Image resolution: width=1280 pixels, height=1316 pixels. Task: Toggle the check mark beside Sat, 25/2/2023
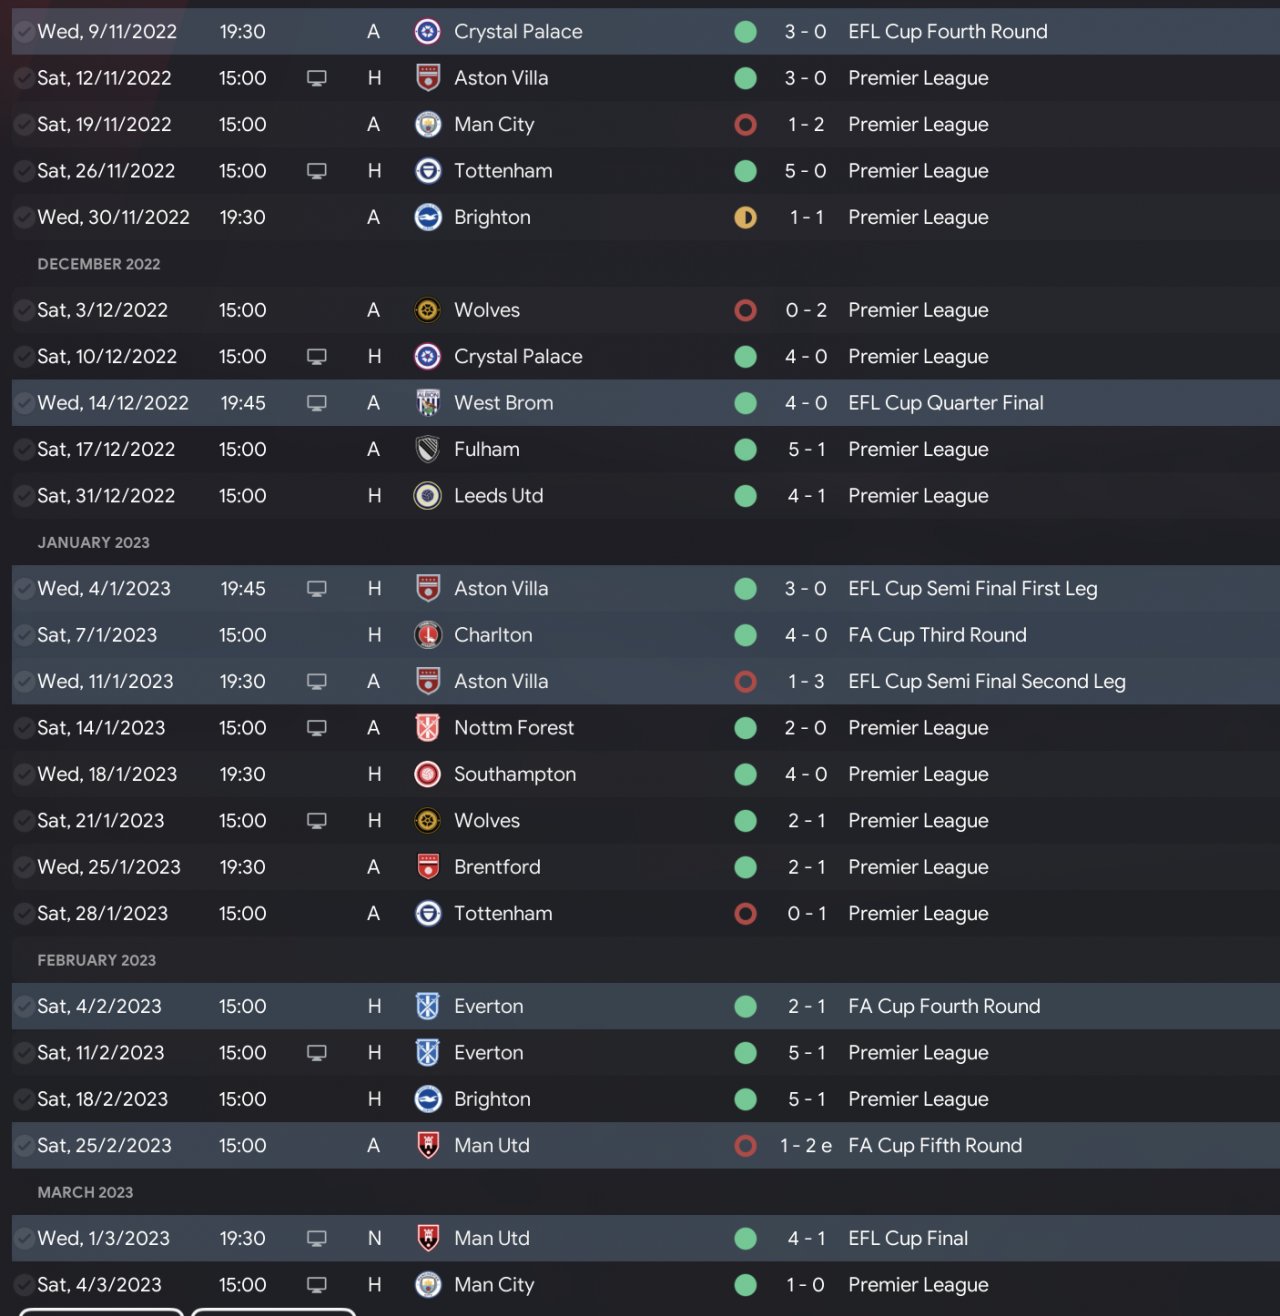(23, 1146)
